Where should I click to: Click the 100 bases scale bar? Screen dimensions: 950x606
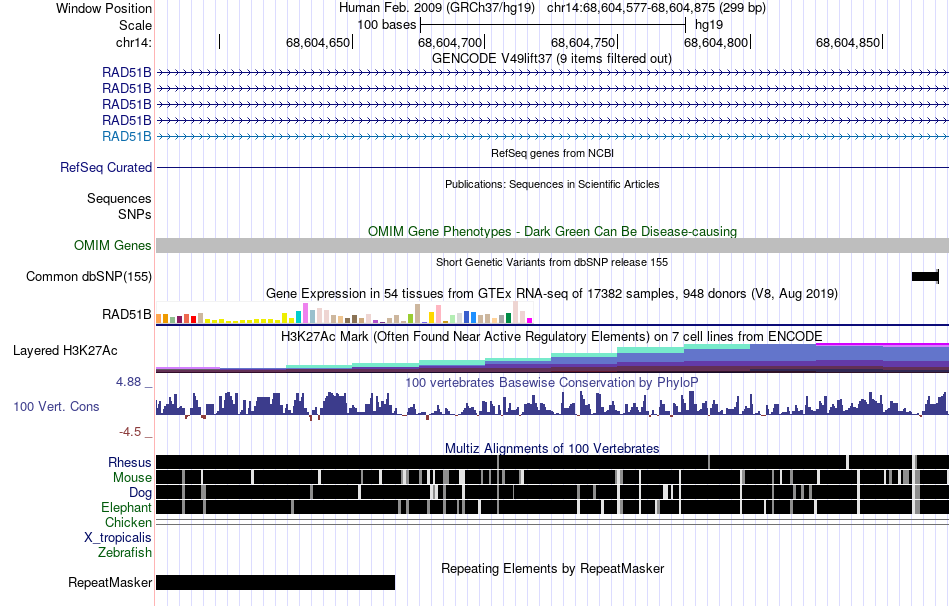pyautogui.click(x=553, y=25)
